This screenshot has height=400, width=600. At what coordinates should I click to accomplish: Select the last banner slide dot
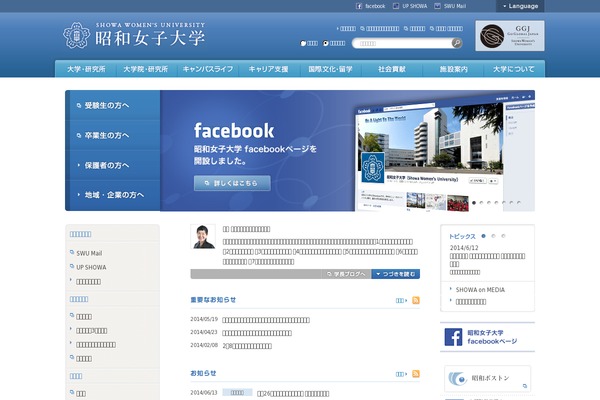(x=519, y=203)
